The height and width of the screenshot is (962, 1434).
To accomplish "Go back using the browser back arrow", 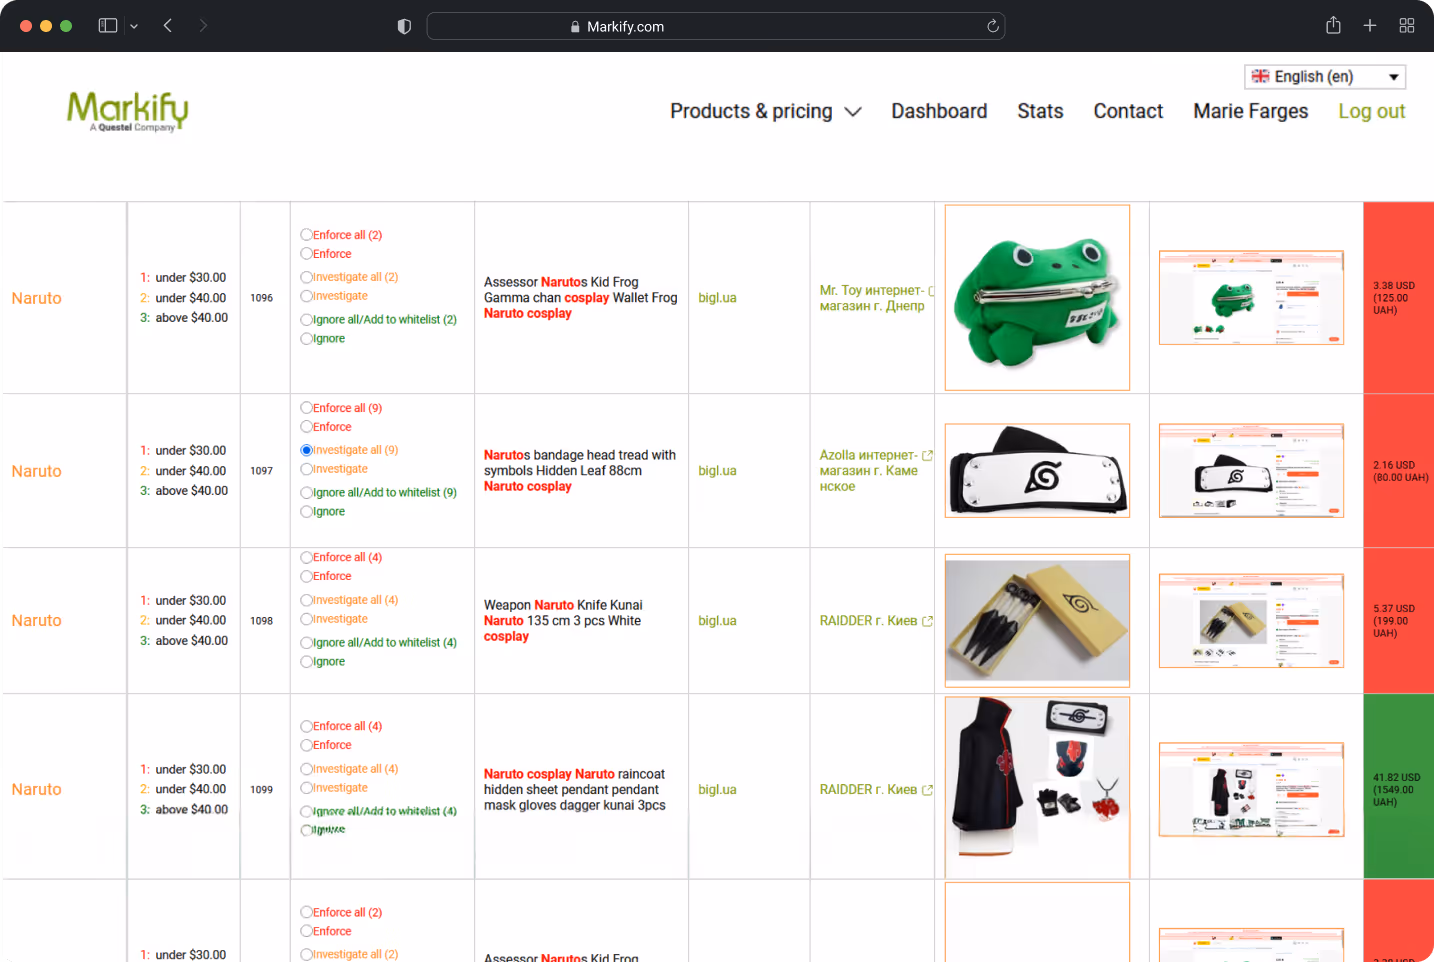I will point(168,26).
